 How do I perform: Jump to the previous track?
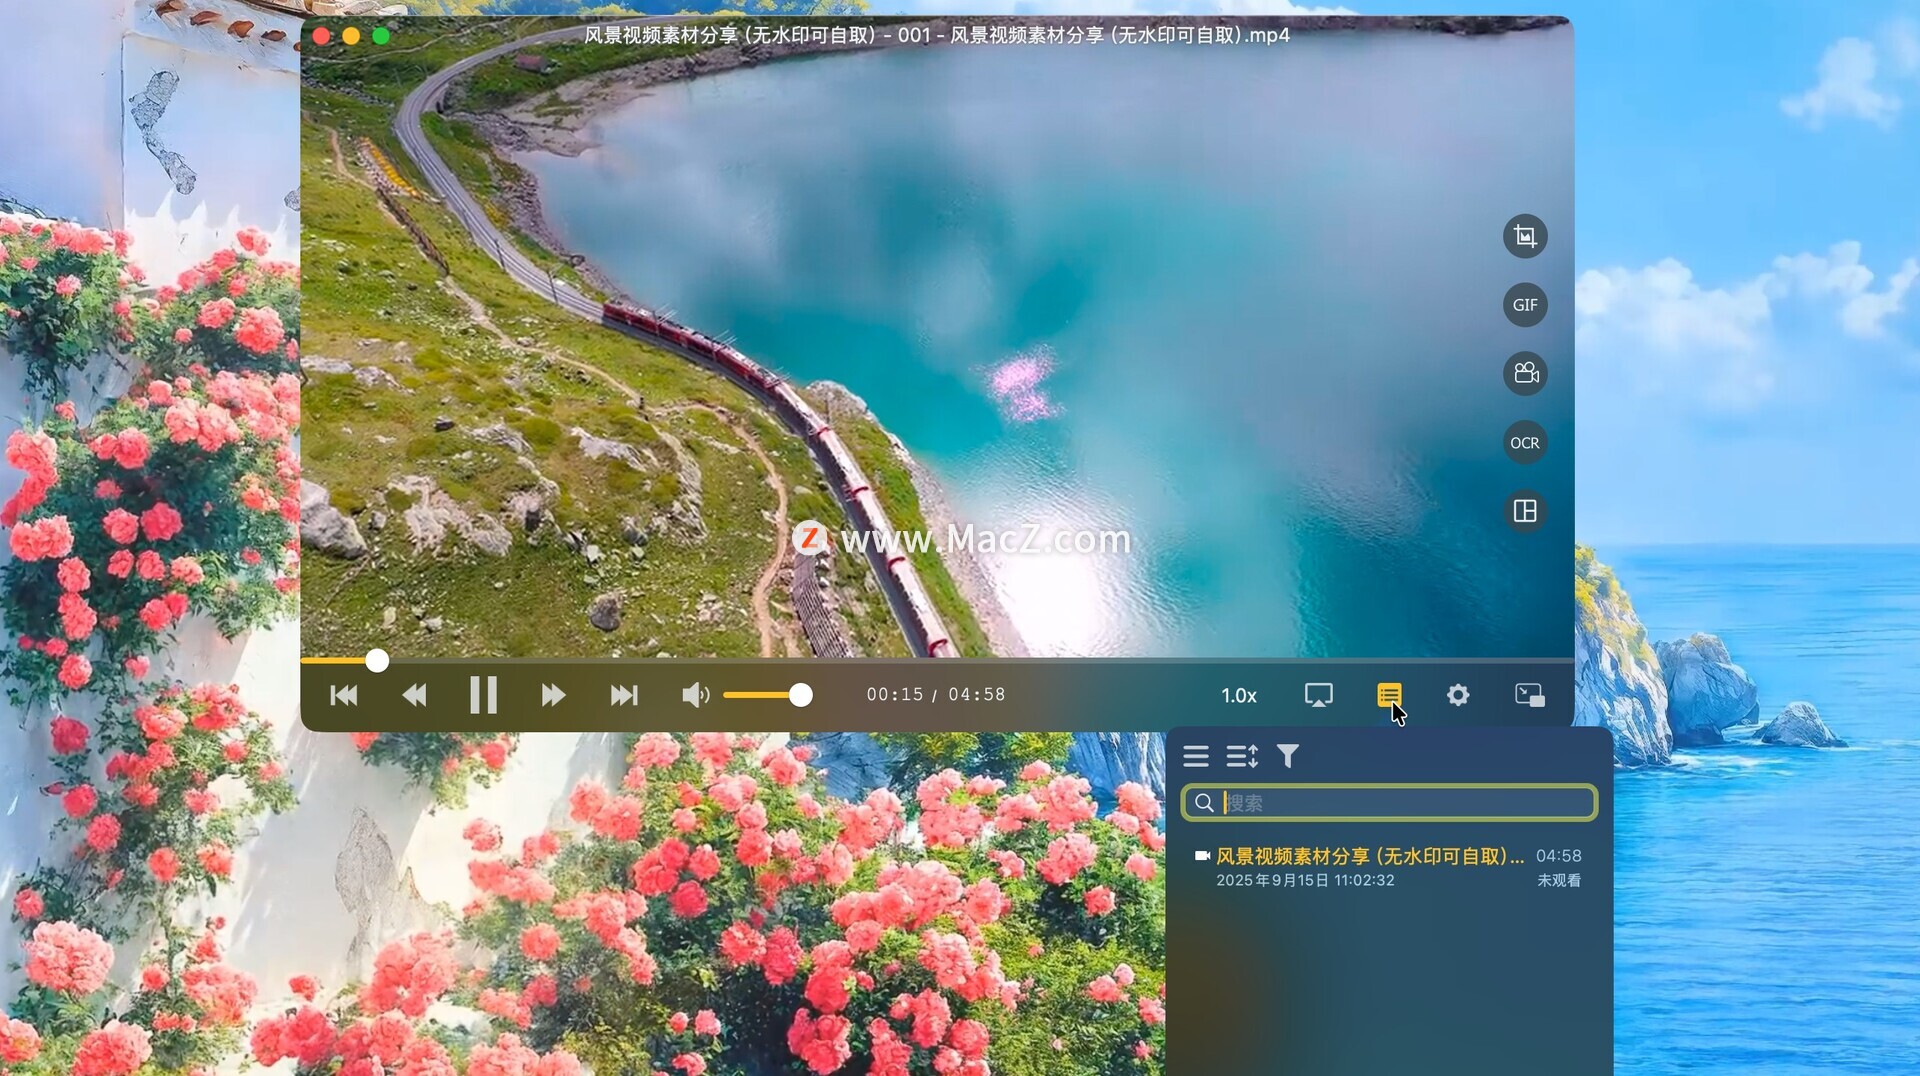(x=344, y=695)
